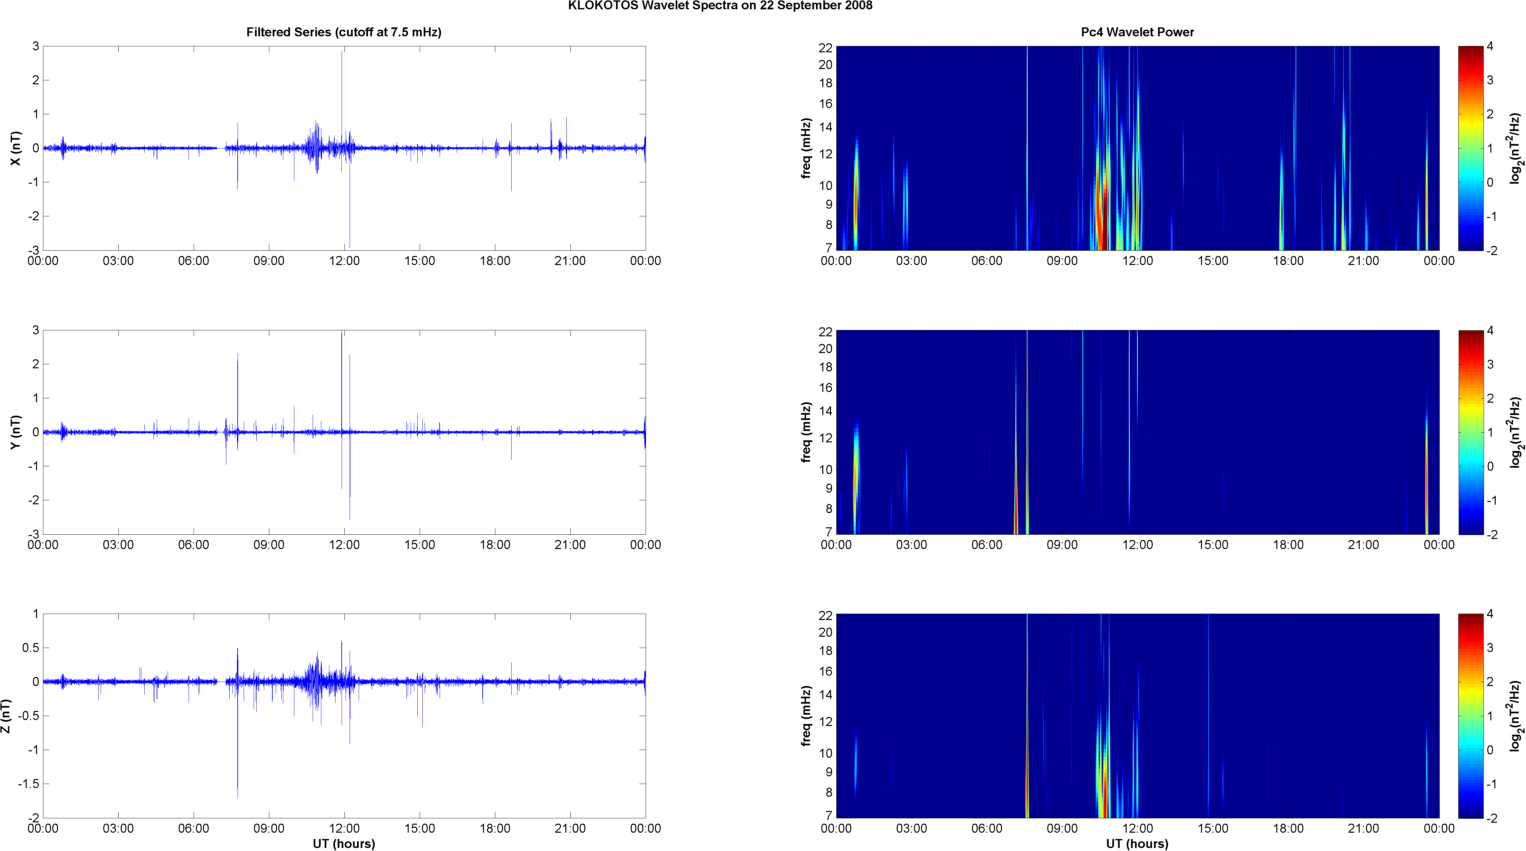Screen dimensions: 1526x851
Task: Click UT (hours) label under Z series plot
Action: (x=343, y=843)
